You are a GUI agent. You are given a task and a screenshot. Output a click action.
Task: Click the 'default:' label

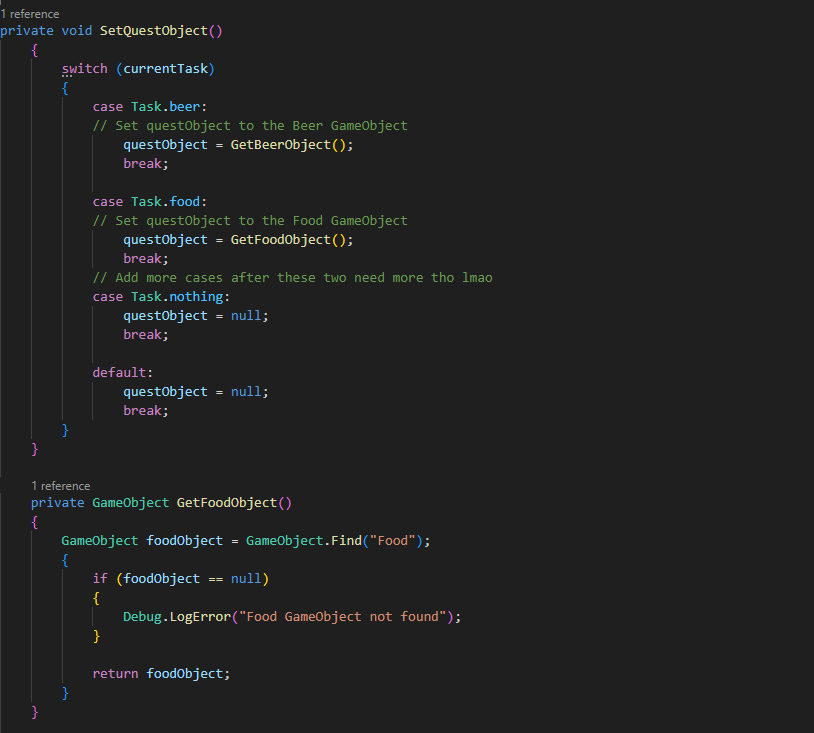point(123,373)
